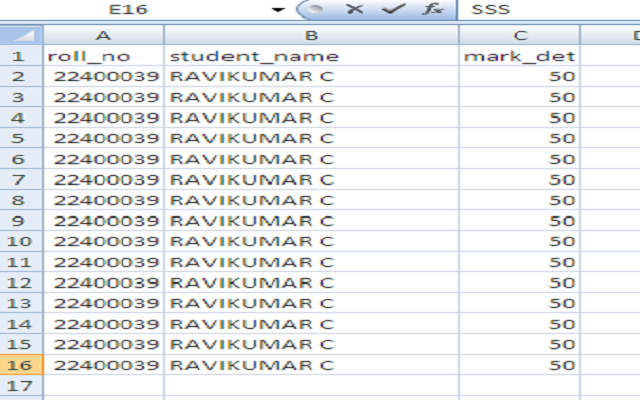Select row 17 header

pos(21,386)
